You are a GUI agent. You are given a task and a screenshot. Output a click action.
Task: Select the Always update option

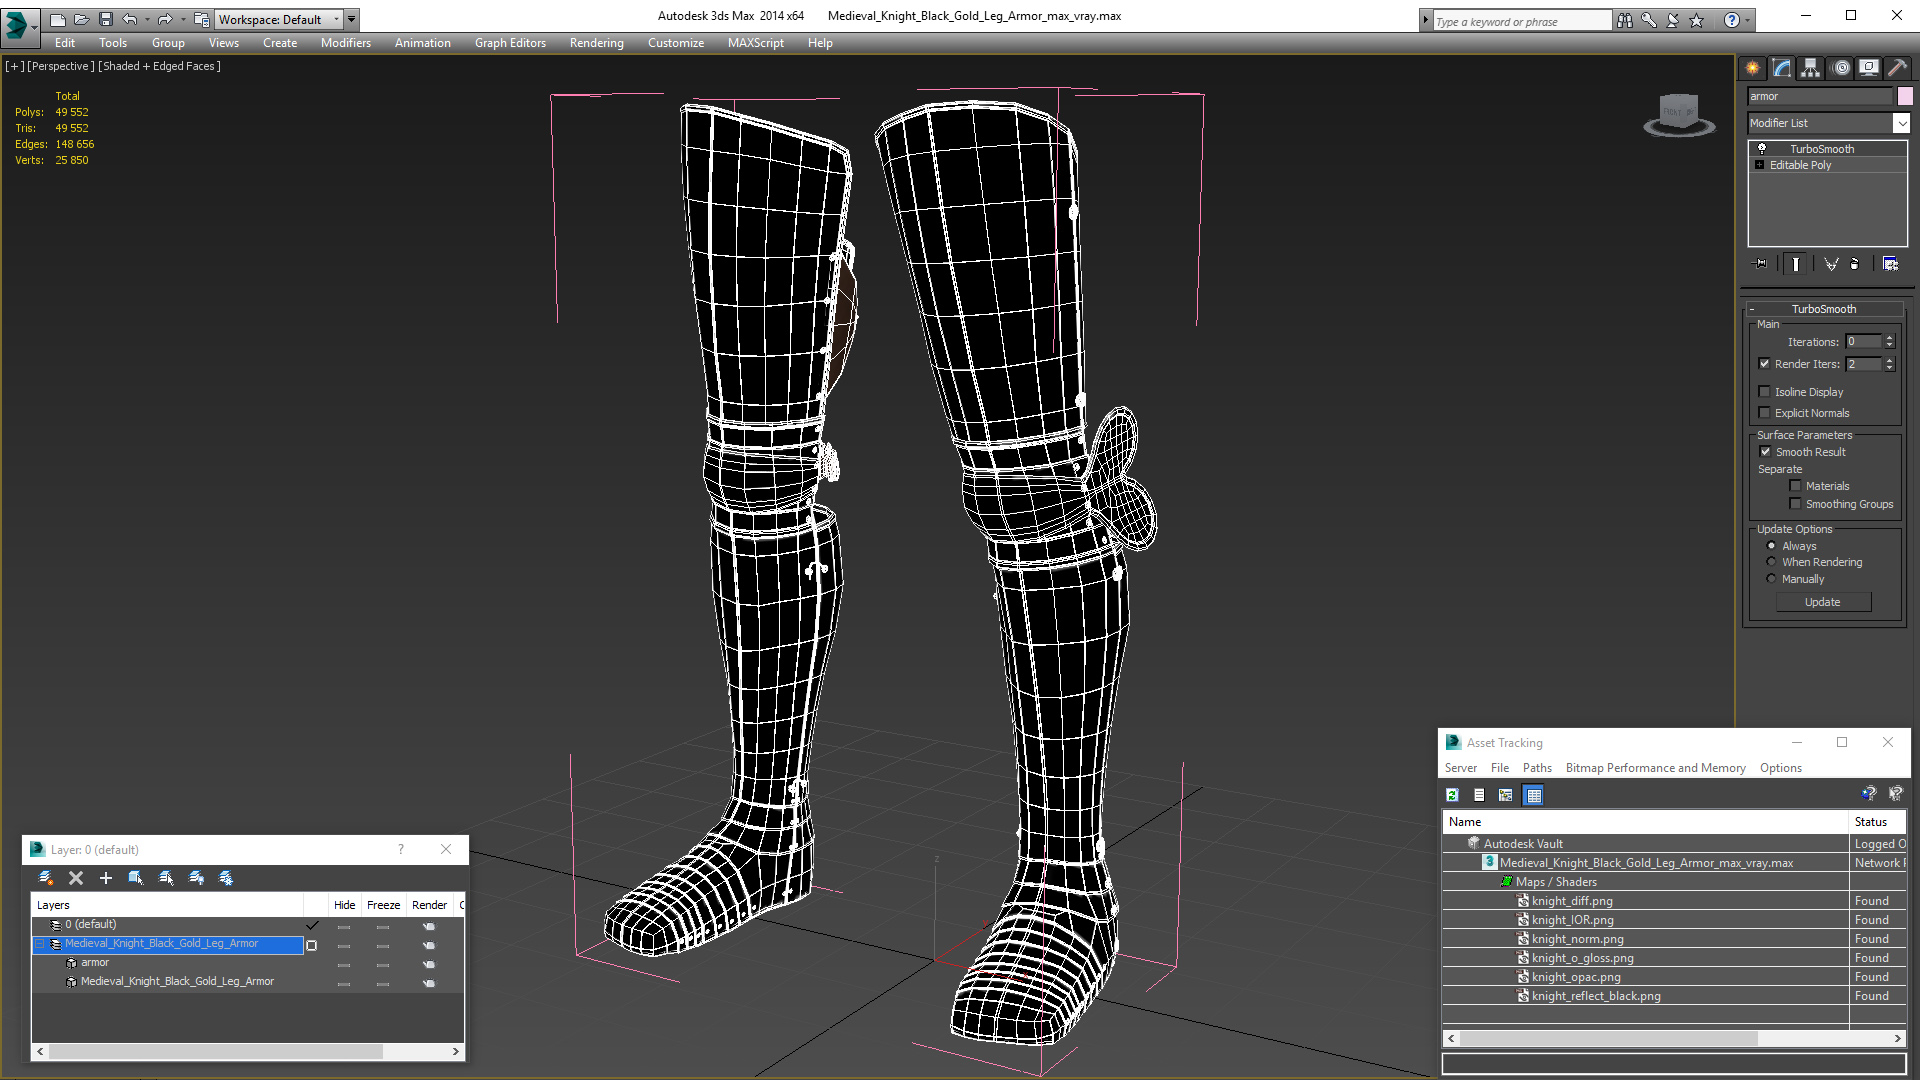click(1772, 546)
